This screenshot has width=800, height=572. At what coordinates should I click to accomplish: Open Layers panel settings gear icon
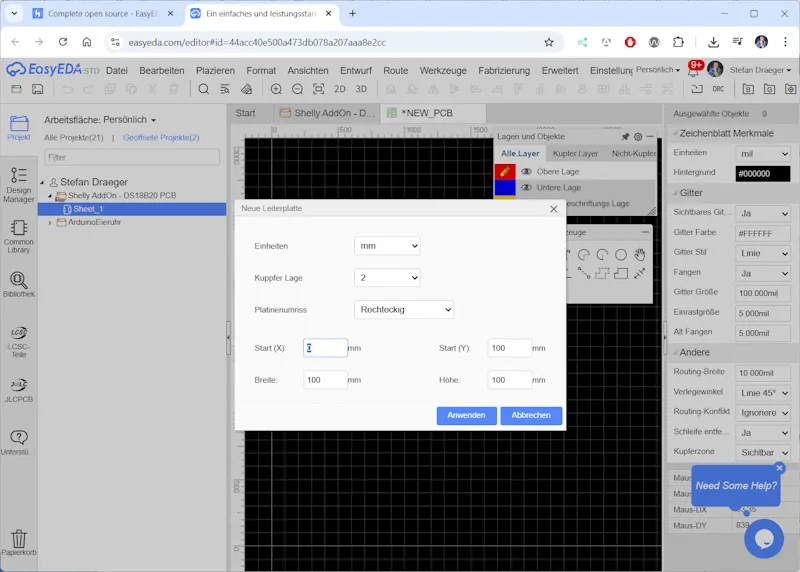(x=638, y=136)
